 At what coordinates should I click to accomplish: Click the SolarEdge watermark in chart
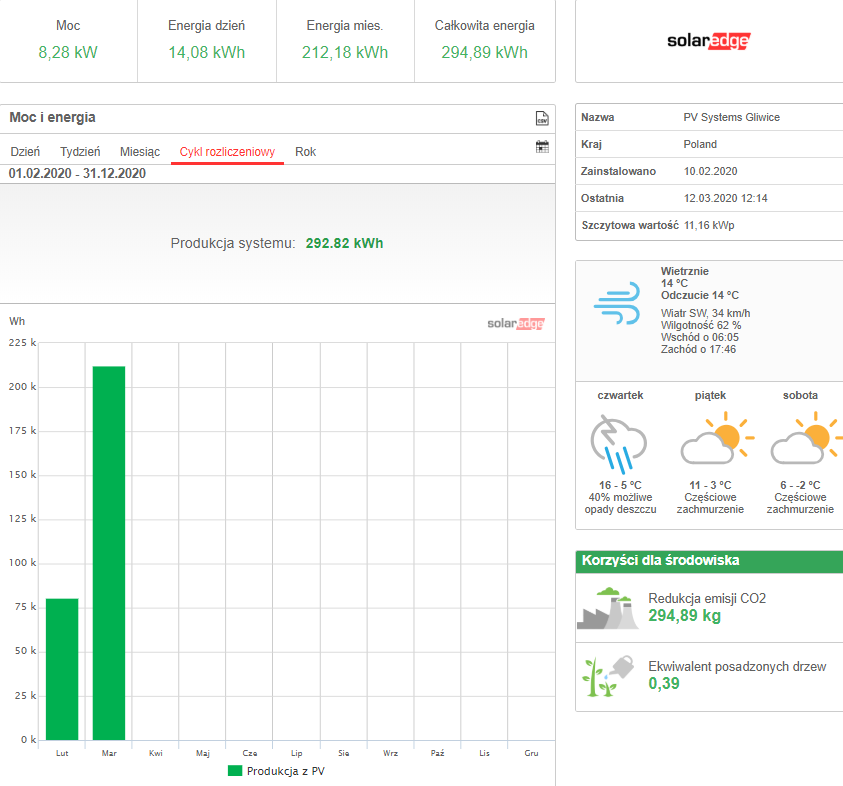coord(516,323)
